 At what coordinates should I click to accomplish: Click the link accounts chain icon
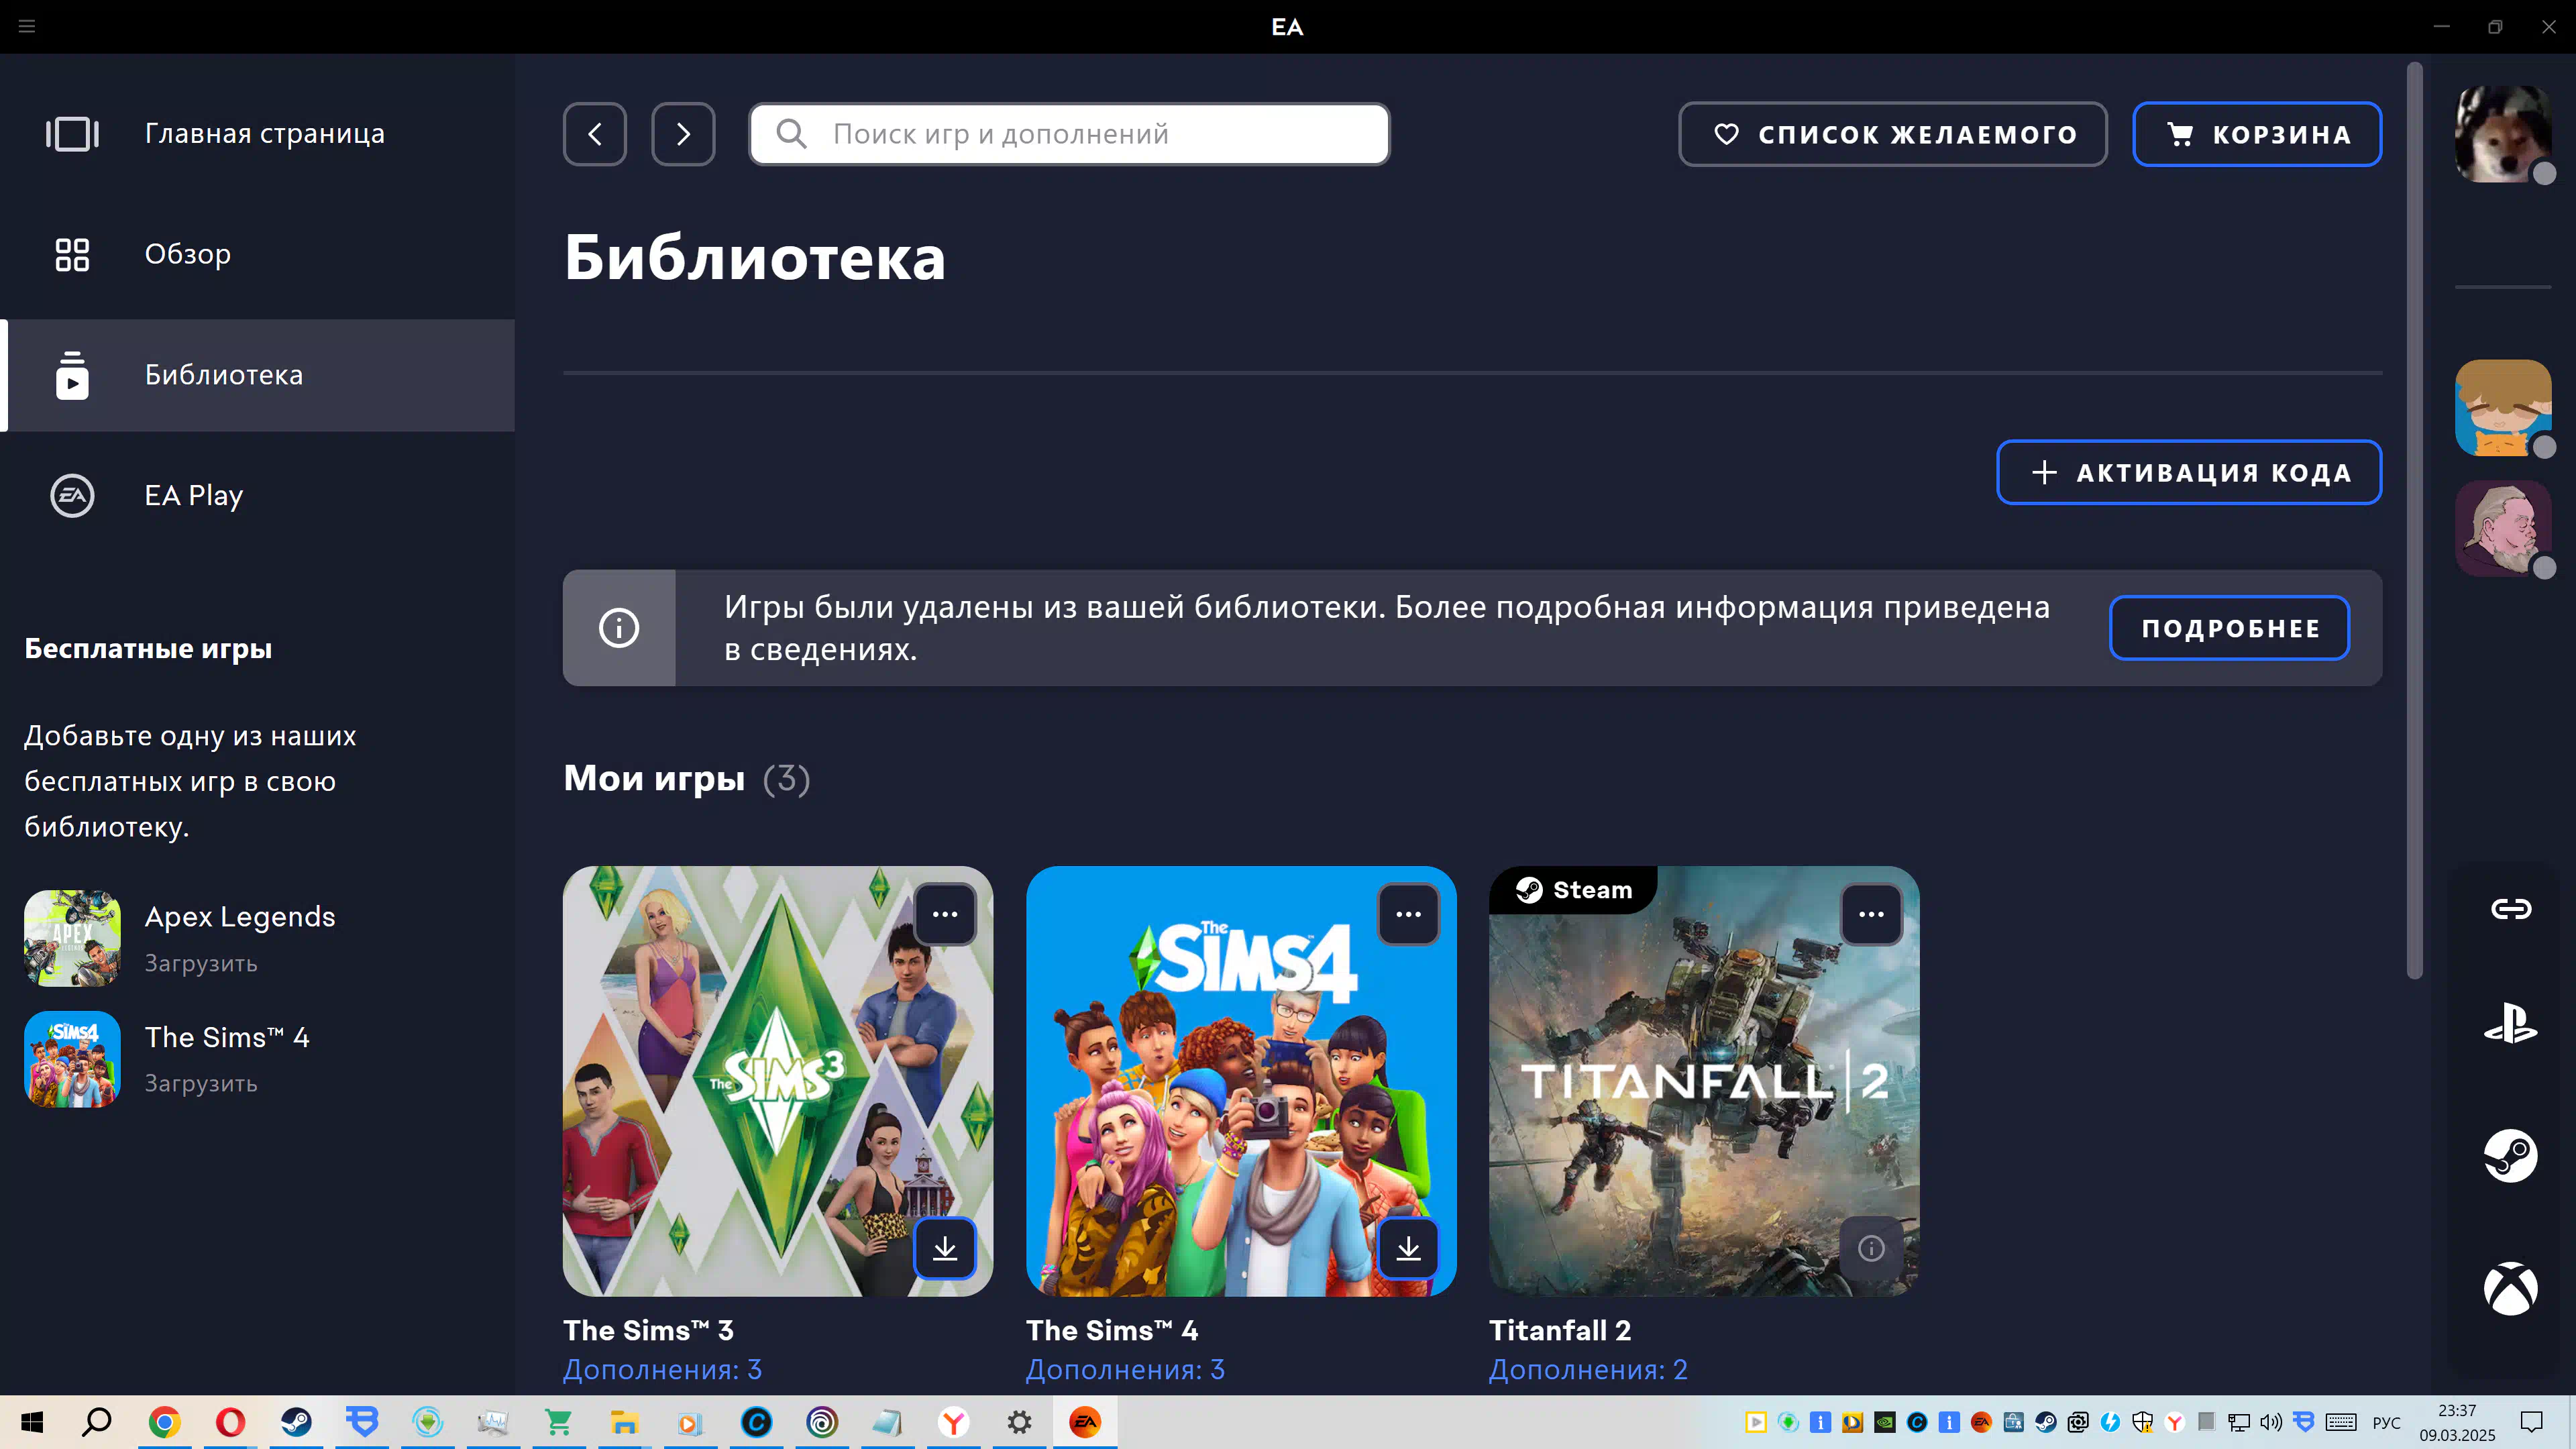[x=2510, y=908]
